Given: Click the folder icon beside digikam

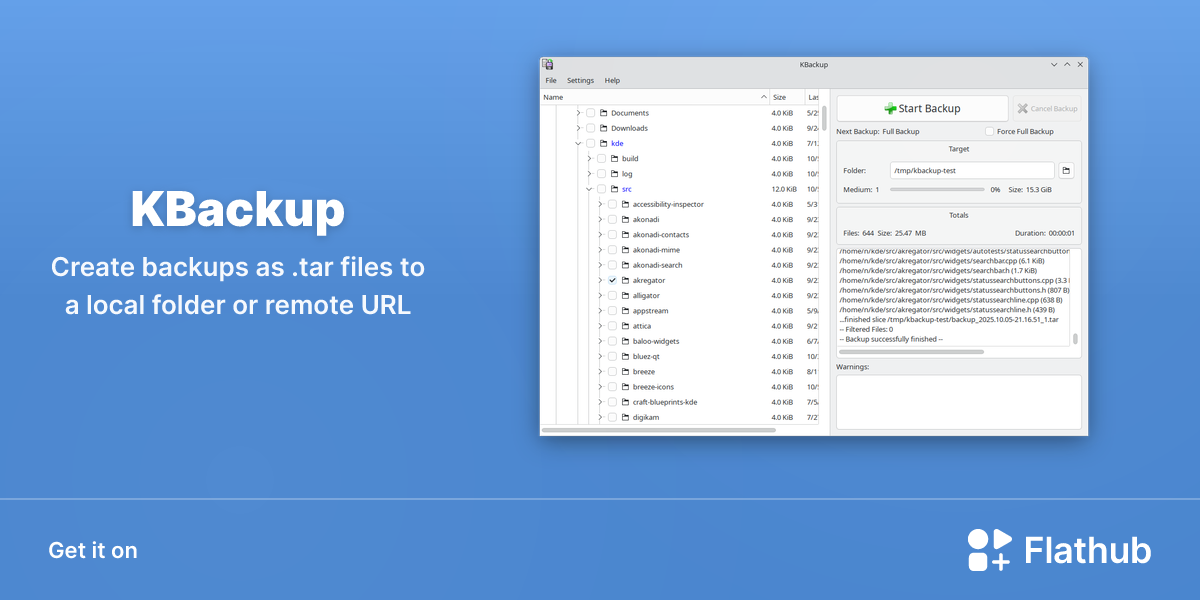Looking at the screenshot, I should click(625, 417).
